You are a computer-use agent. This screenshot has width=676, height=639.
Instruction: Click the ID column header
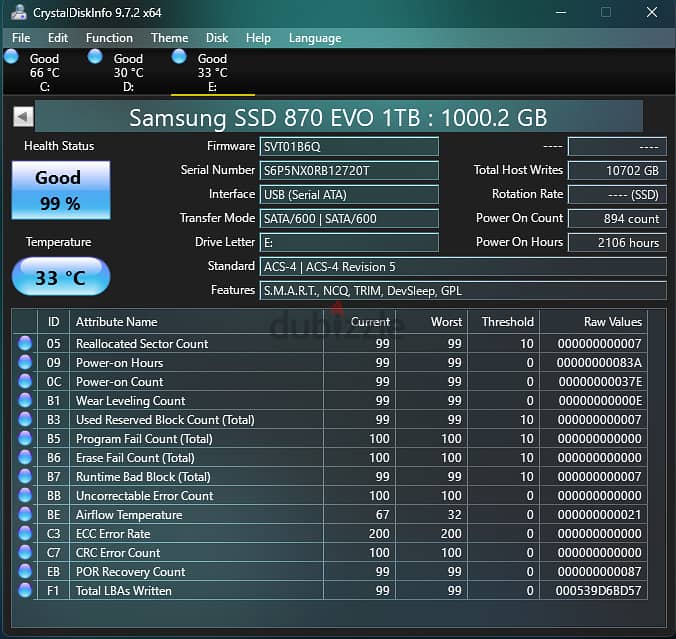pyautogui.click(x=53, y=322)
